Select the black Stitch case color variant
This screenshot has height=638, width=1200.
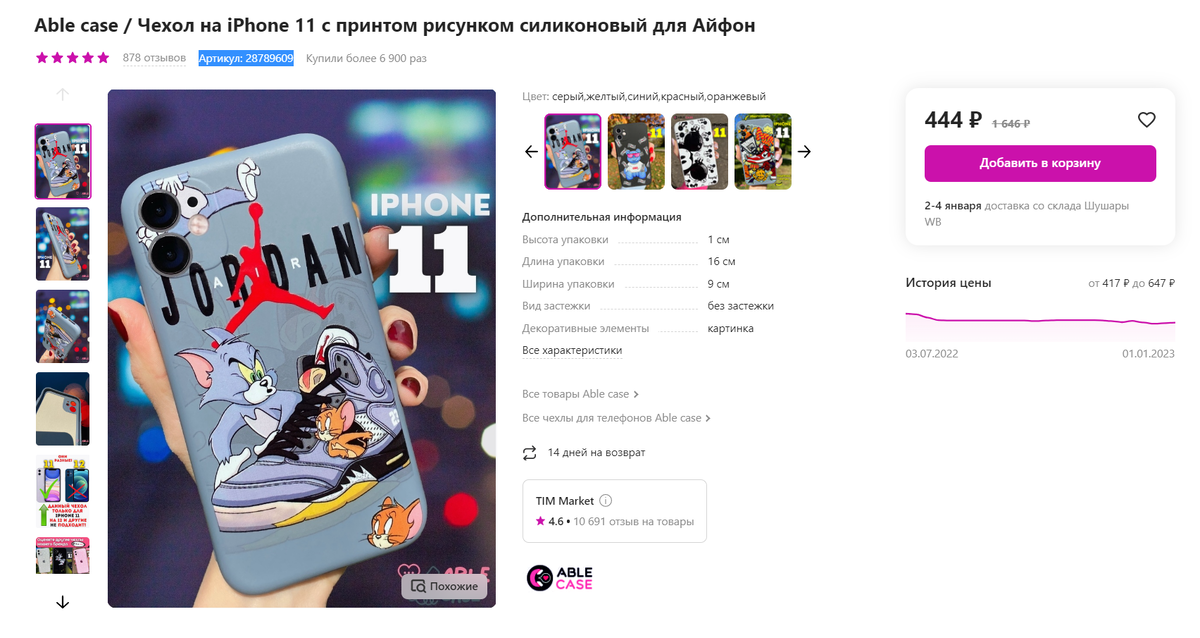636,152
